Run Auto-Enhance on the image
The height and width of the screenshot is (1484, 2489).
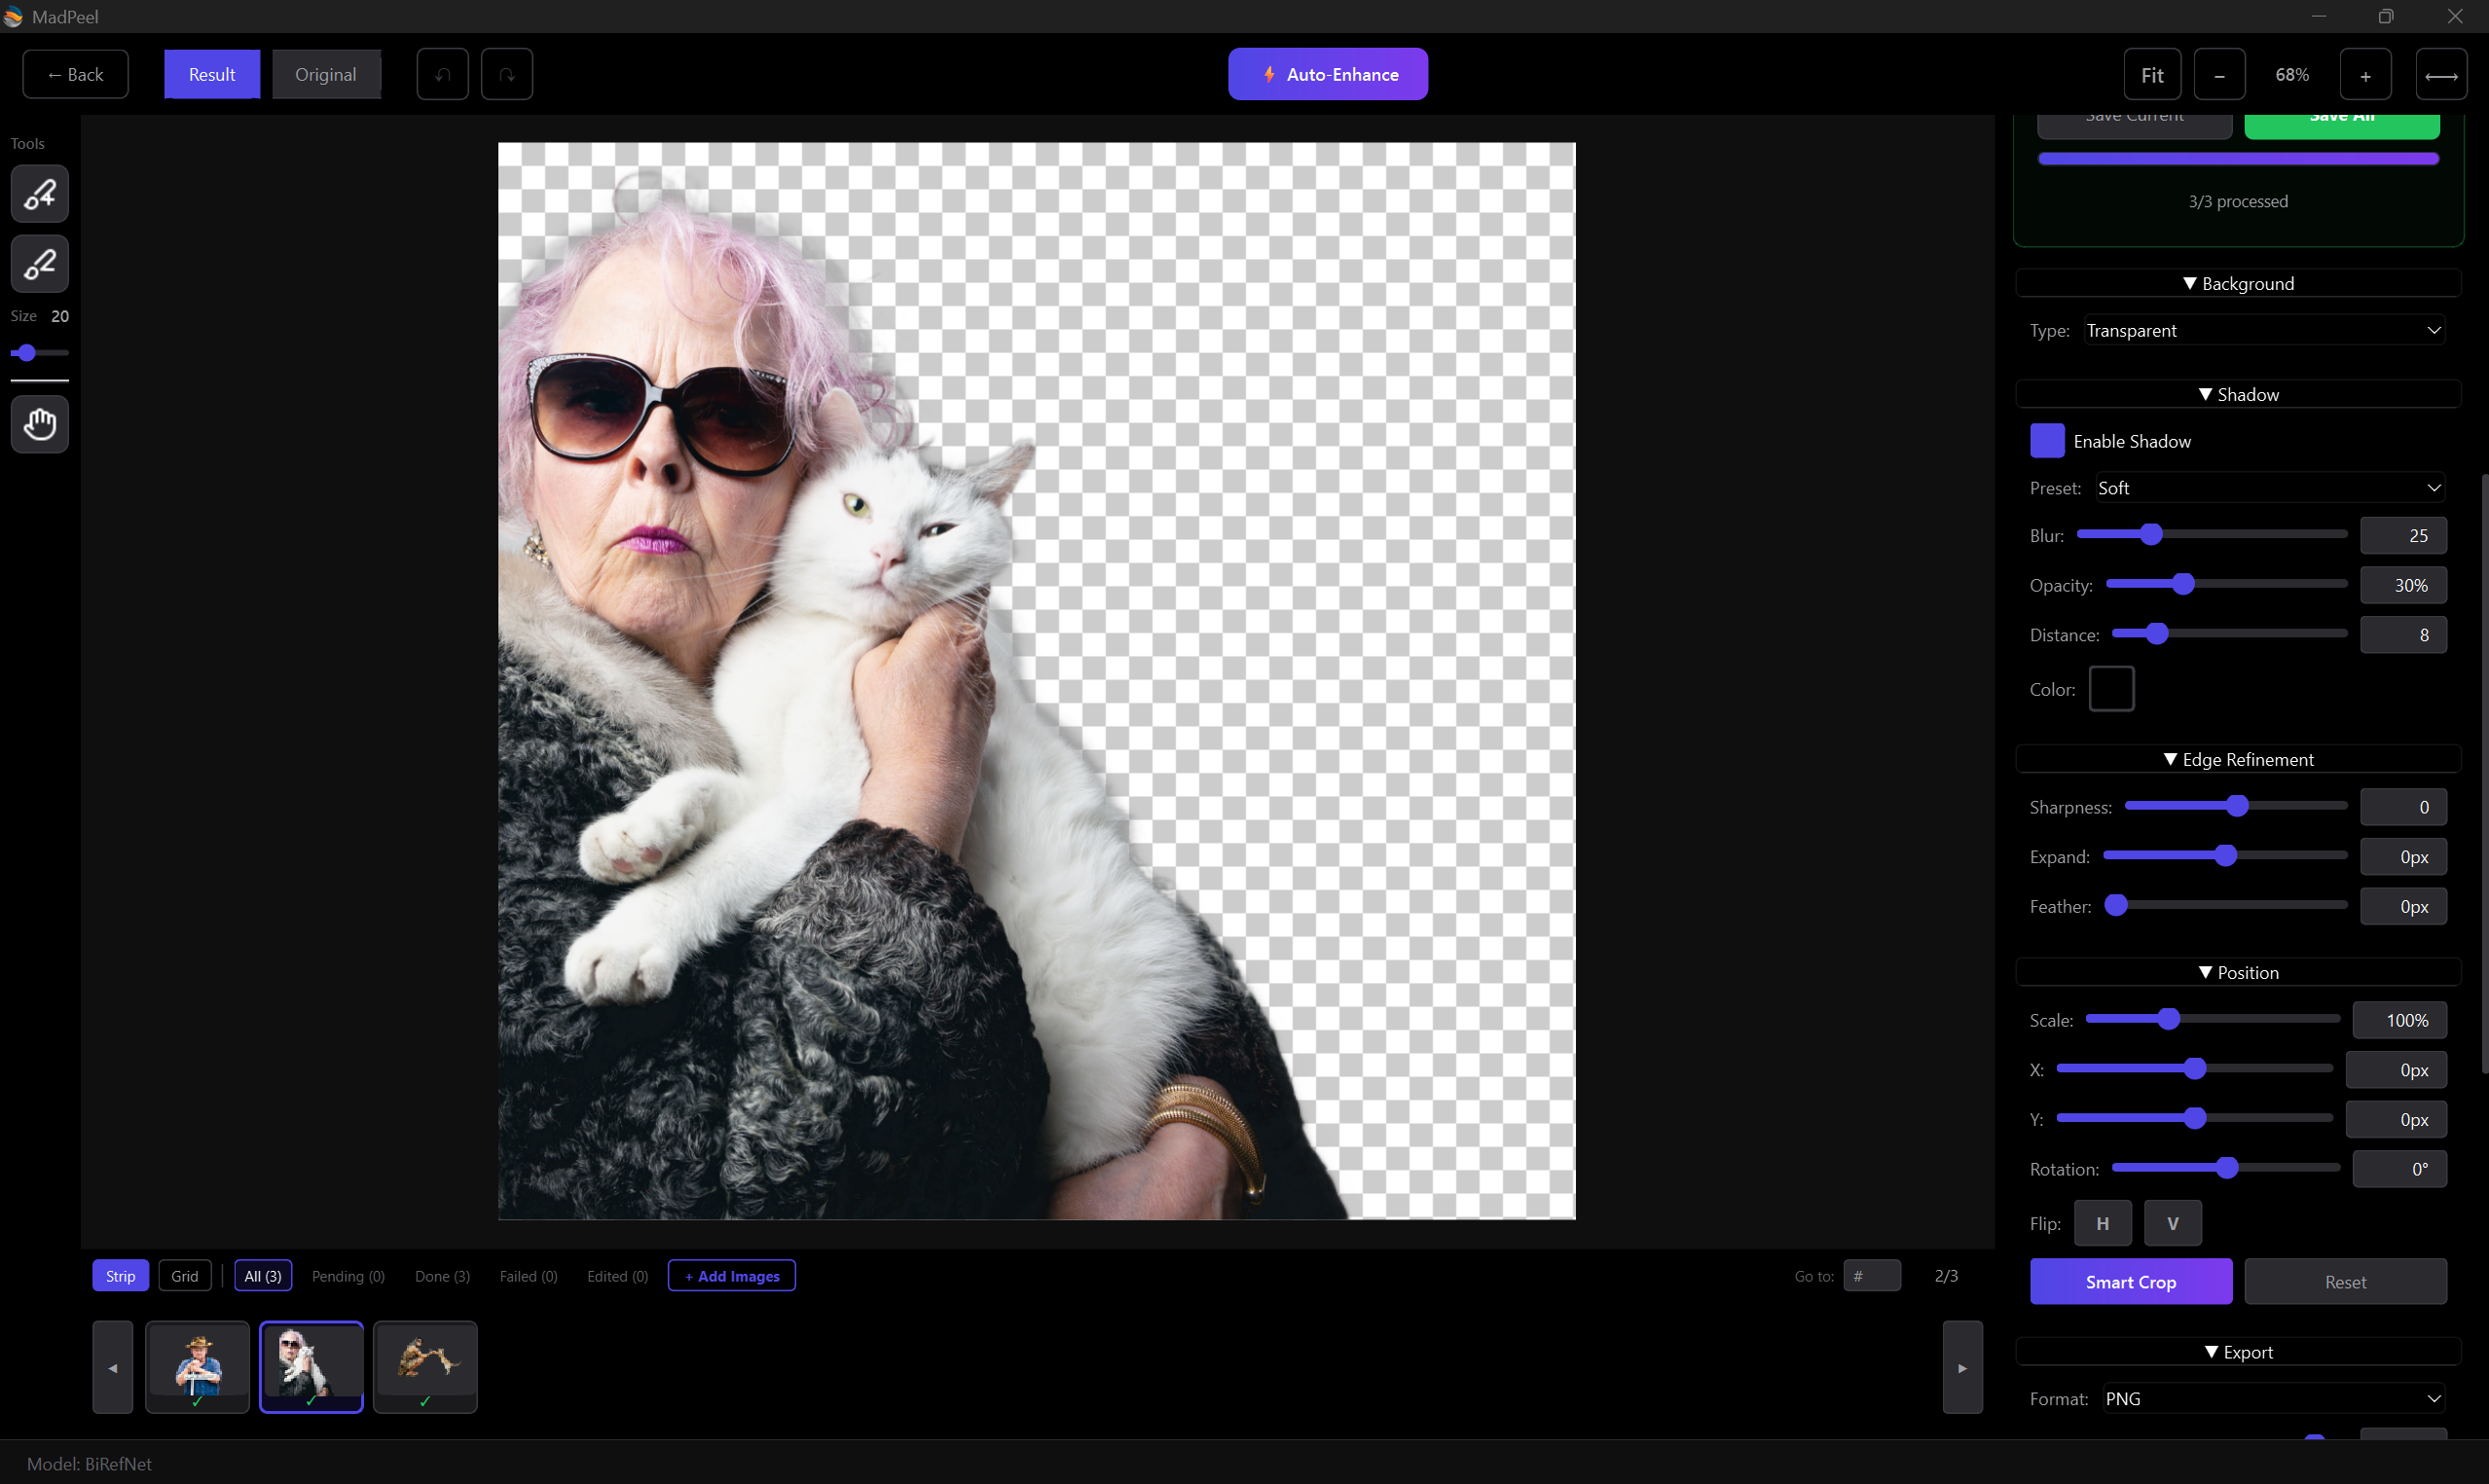[1327, 73]
